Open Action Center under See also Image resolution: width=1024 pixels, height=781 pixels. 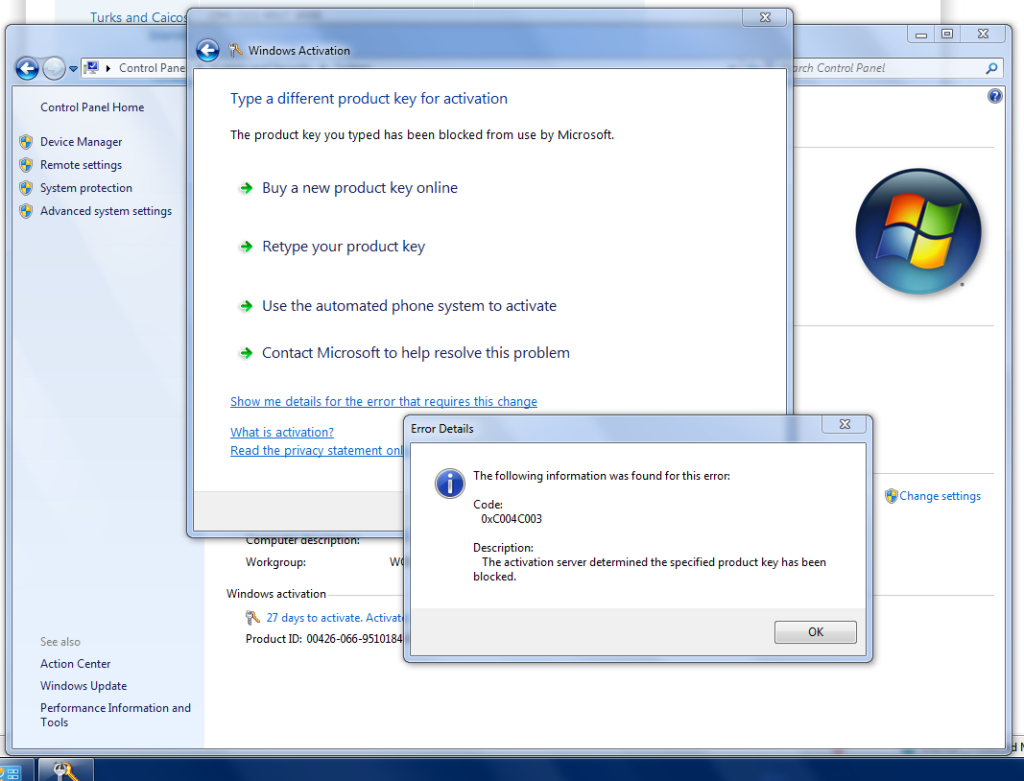[75, 663]
